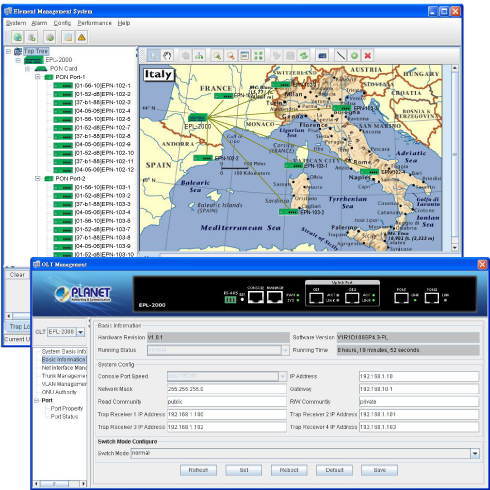Select the line draw link tool
The height and width of the screenshot is (490, 490).
[340, 55]
